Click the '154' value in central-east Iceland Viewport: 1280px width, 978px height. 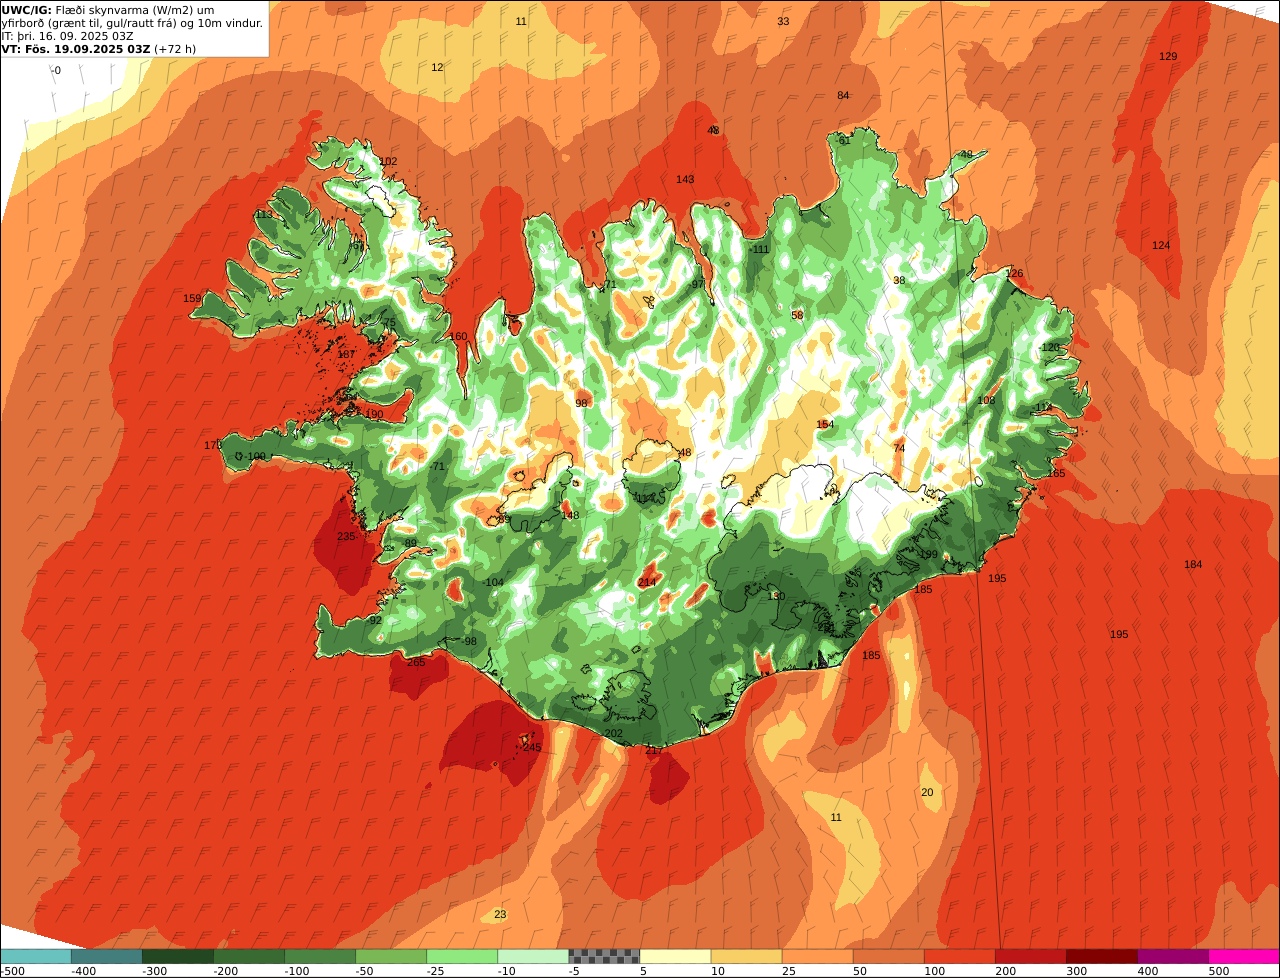point(825,425)
